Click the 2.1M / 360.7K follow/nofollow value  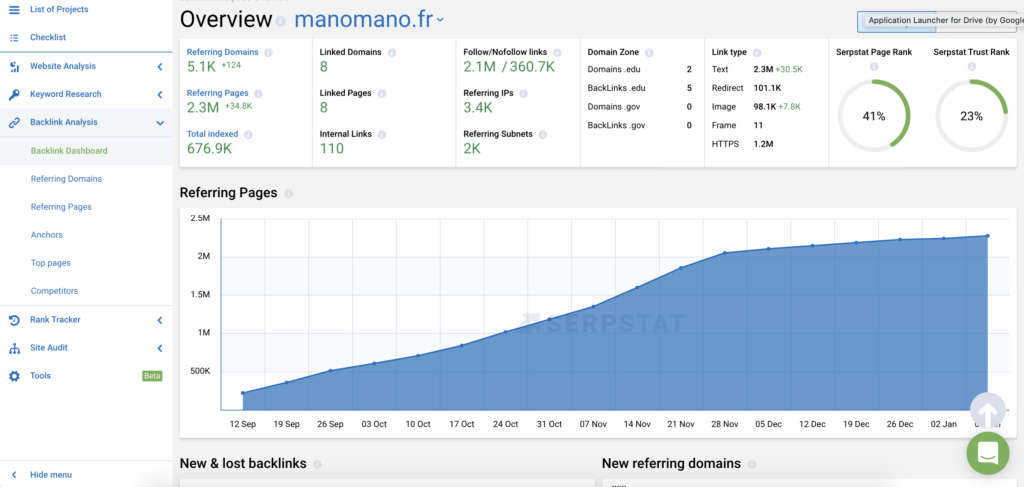pyautogui.click(x=509, y=67)
